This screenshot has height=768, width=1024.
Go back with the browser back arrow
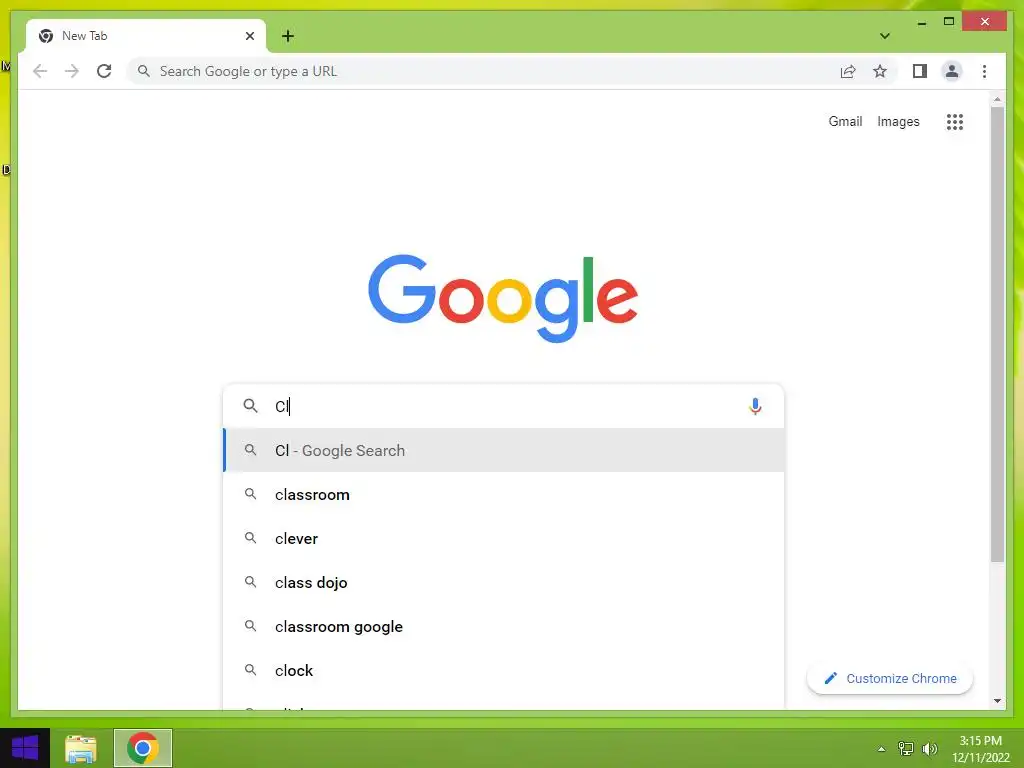click(40, 71)
